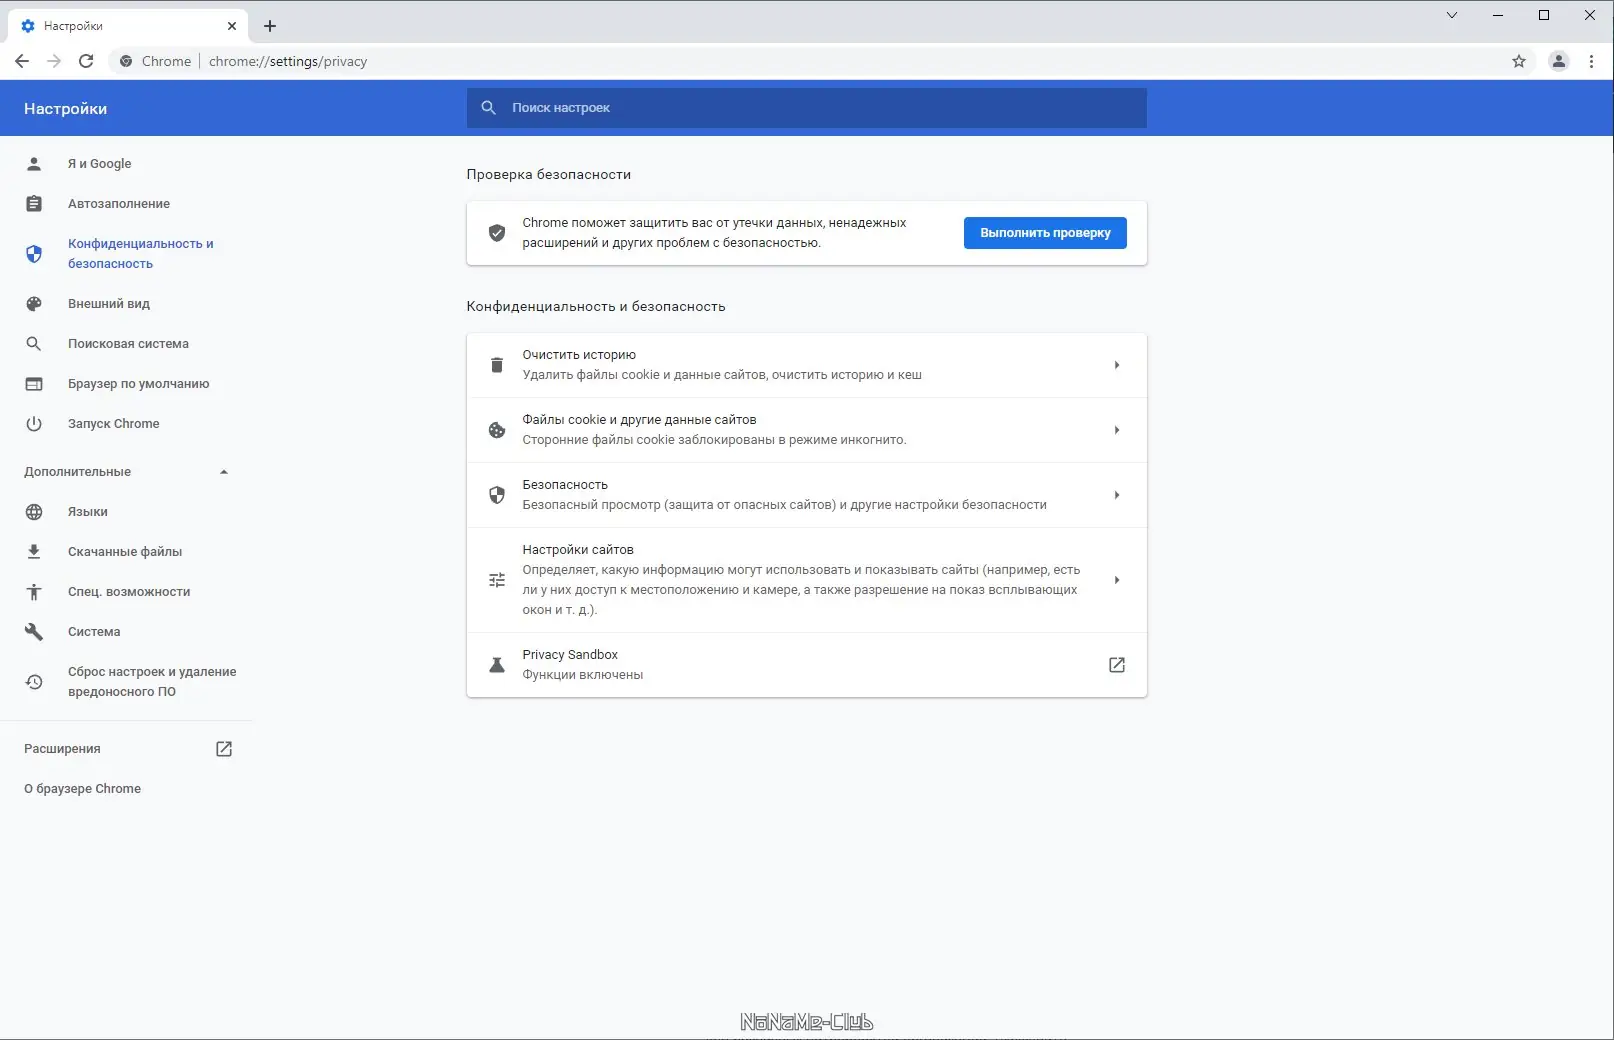Click the forward navigation arrow
This screenshot has height=1040, width=1614.
click(x=54, y=61)
